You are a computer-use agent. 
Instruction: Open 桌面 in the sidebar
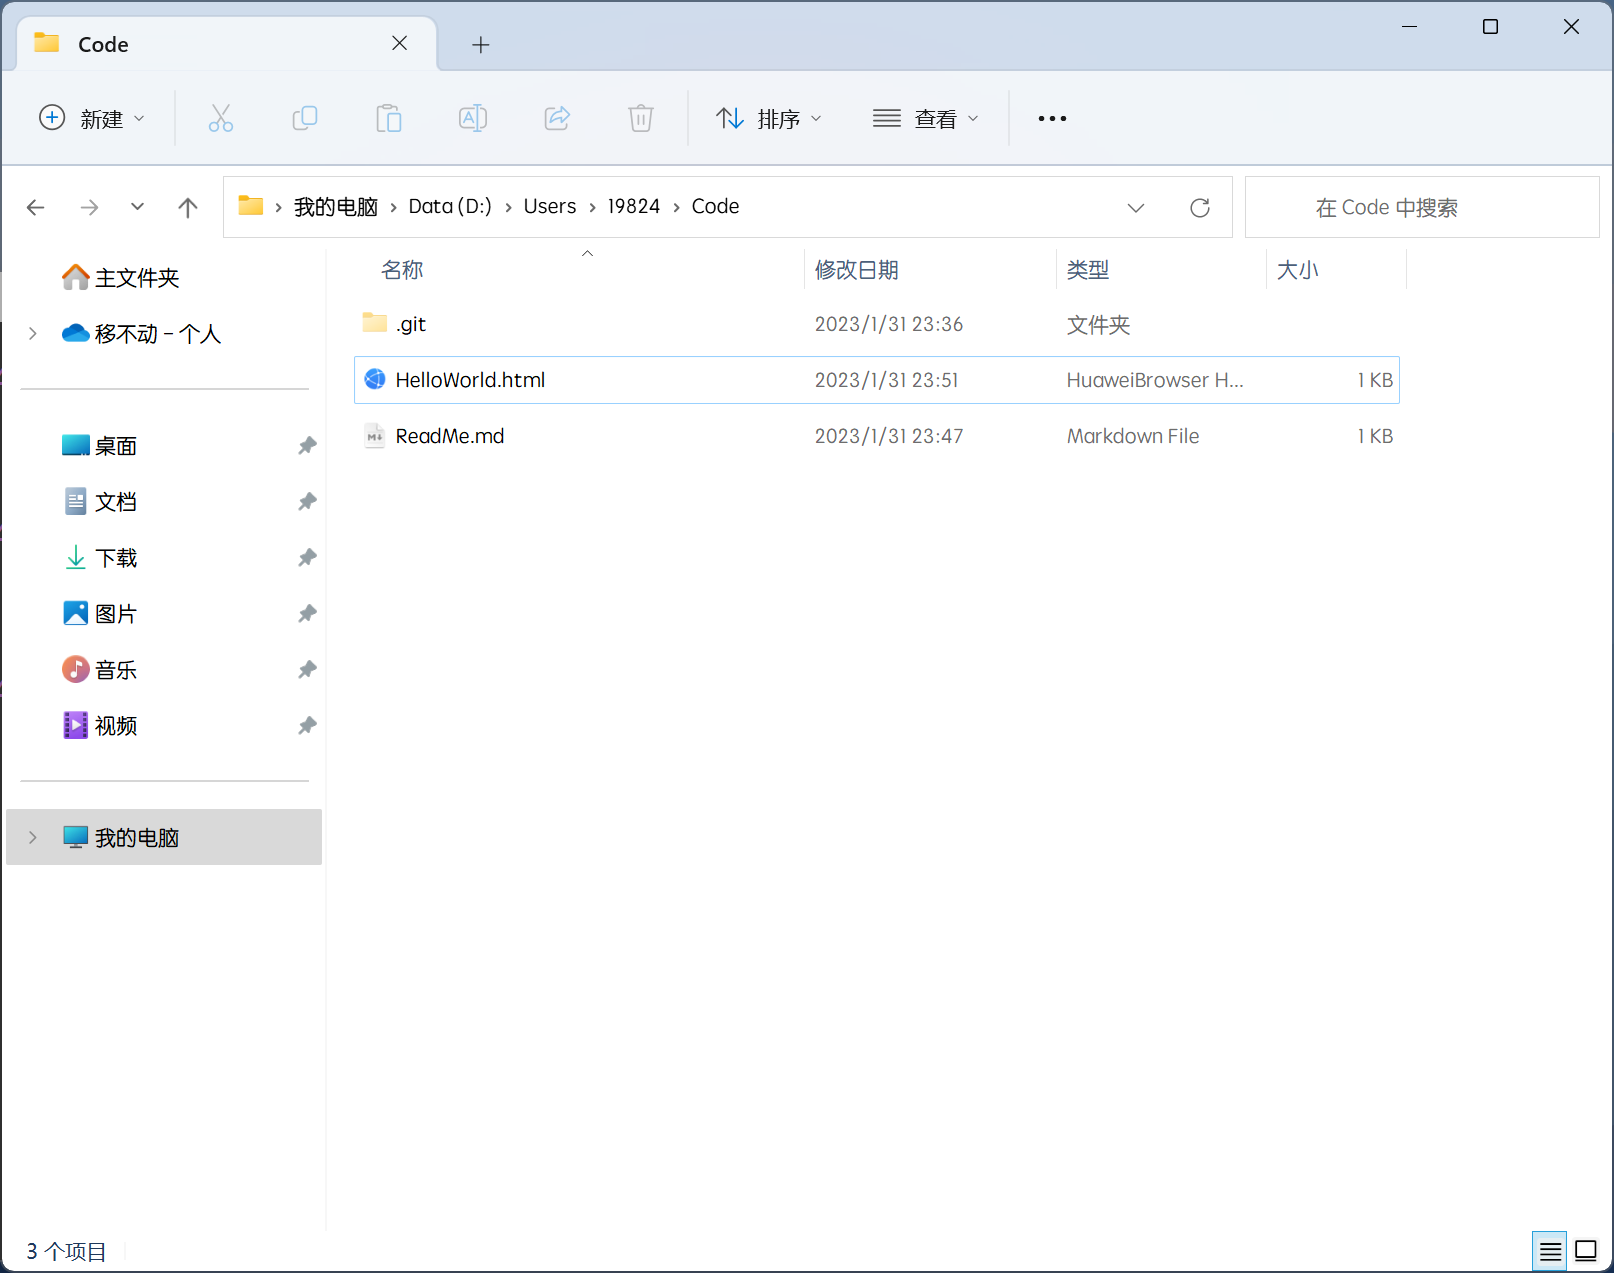pos(116,445)
